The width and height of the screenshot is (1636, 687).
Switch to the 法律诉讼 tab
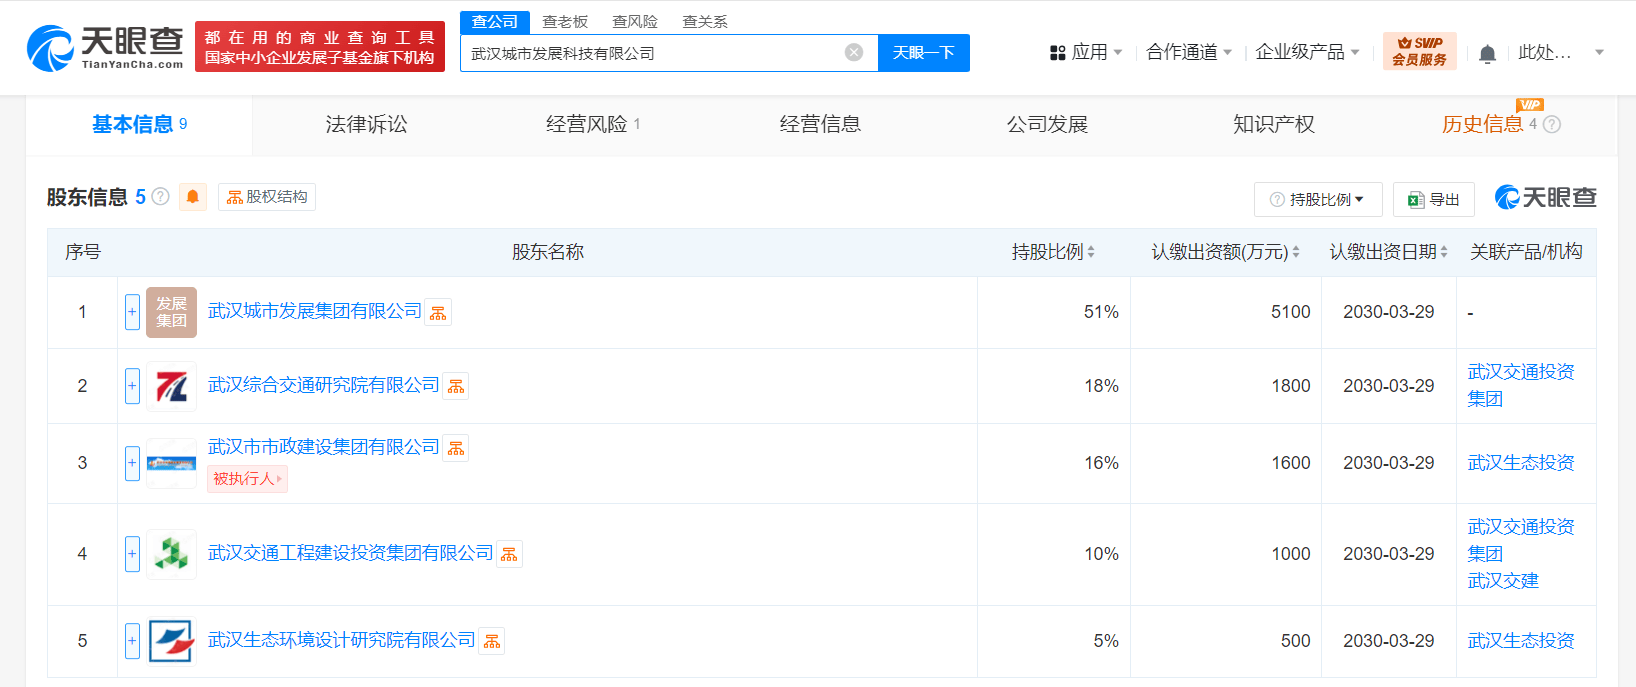pyautogui.click(x=366, y=125)
